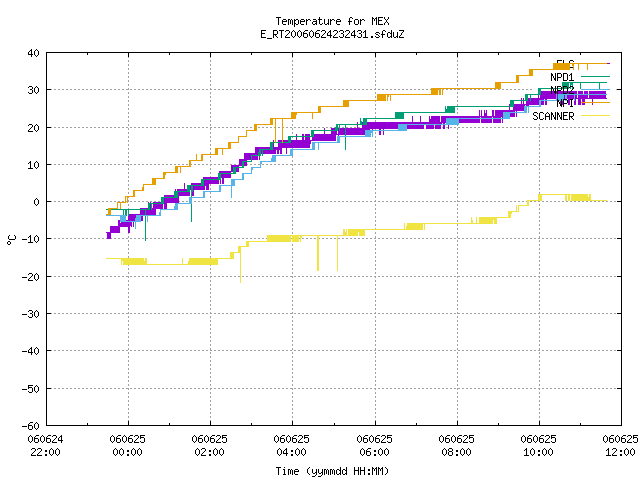
Task: Click the y-axis tick label 20
Action: [33, 128]
